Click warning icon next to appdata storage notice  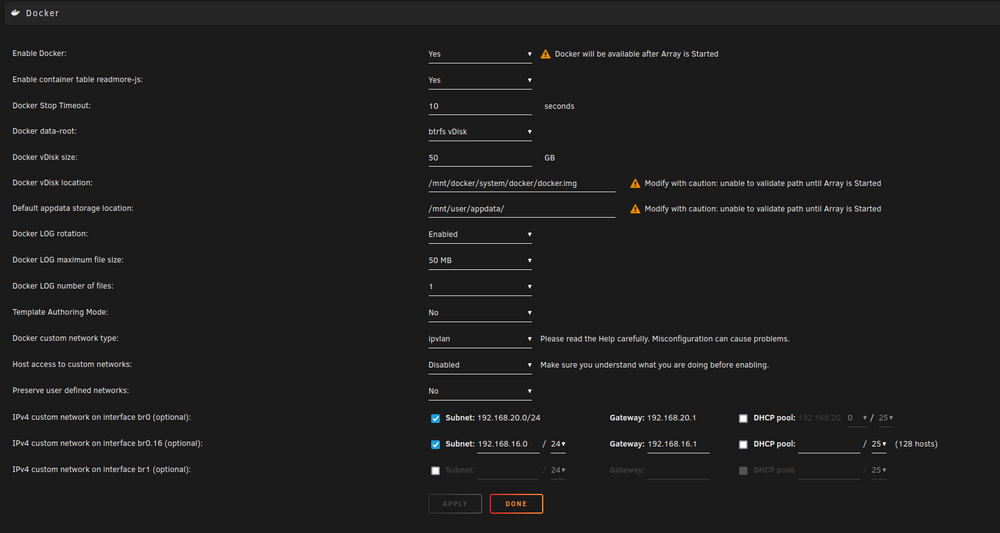tap(635, 208)
